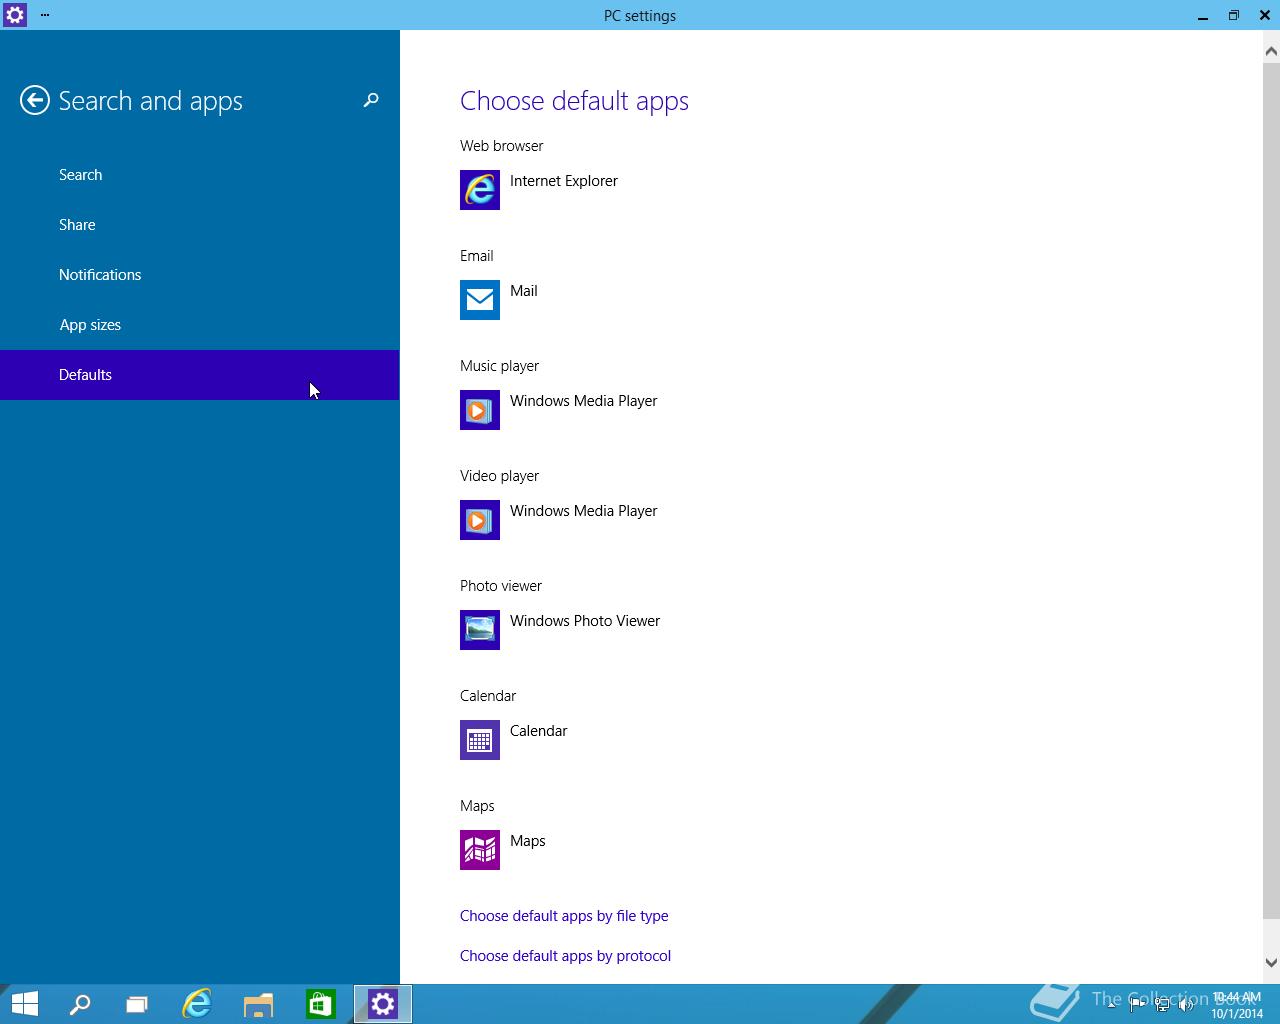Click the Calendar app icon
1280x1024 pixels.
[480, 740]
